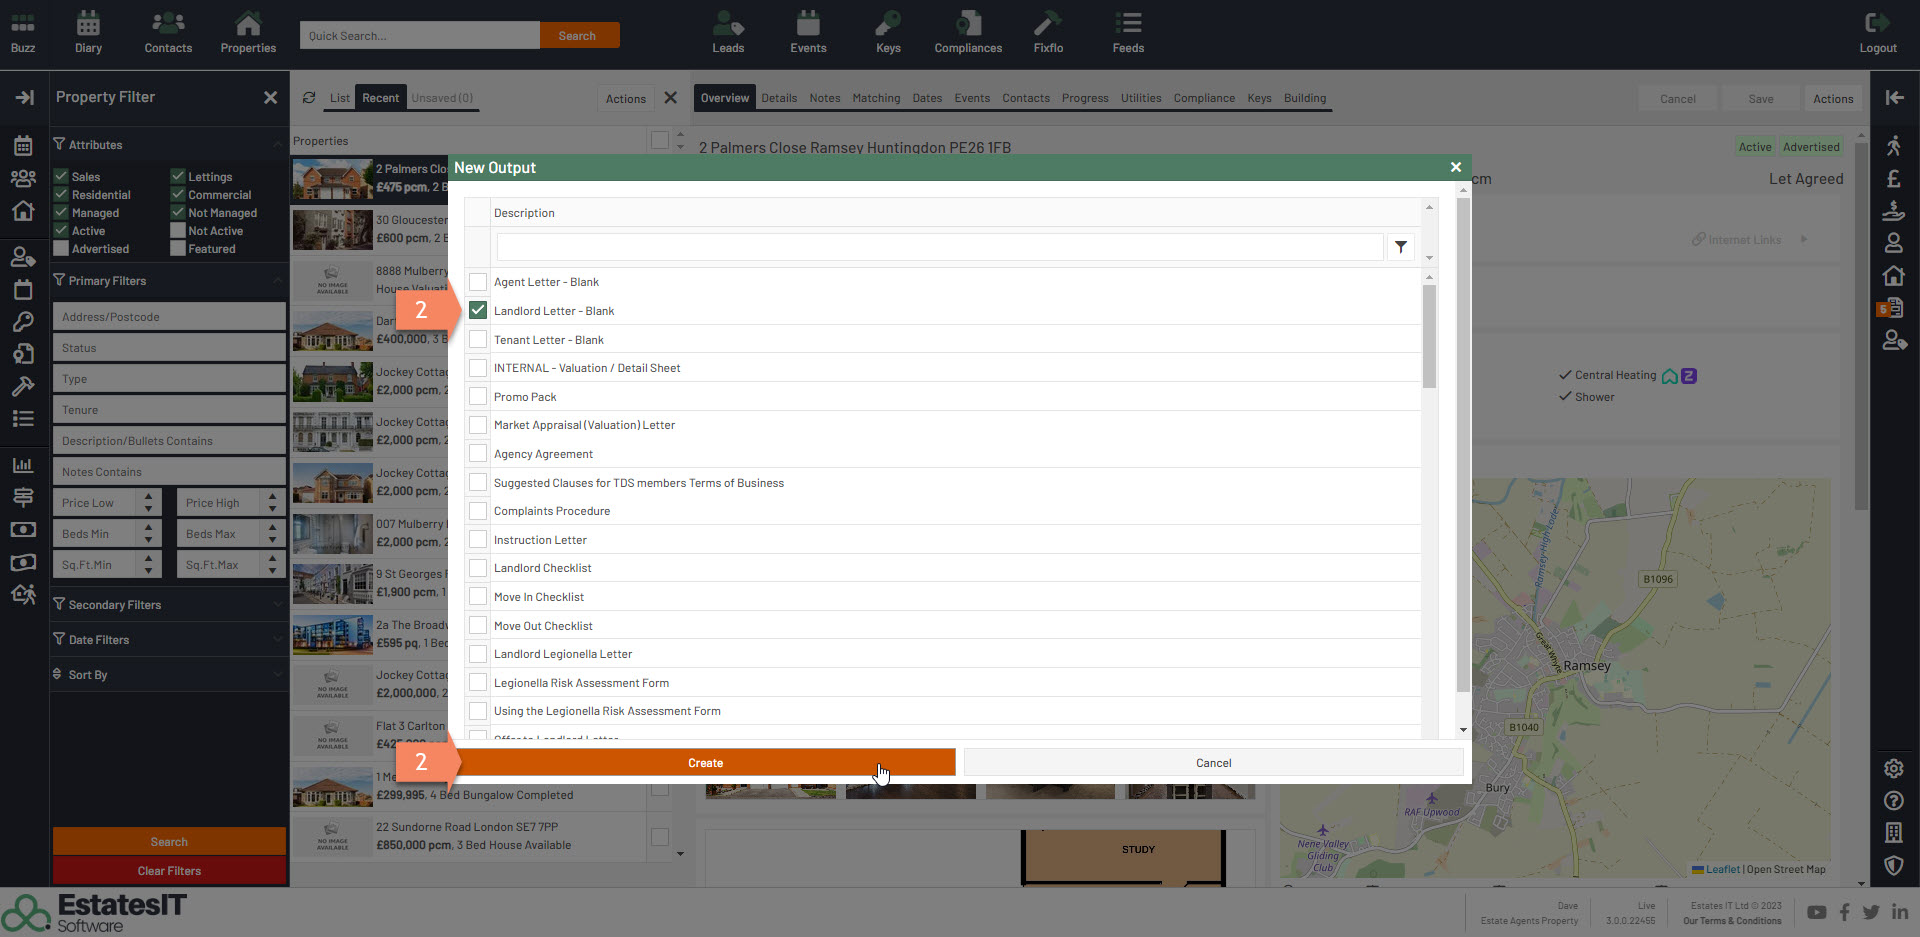
Task: Open the Leads icon in top bar
Action: click(728, 32)
